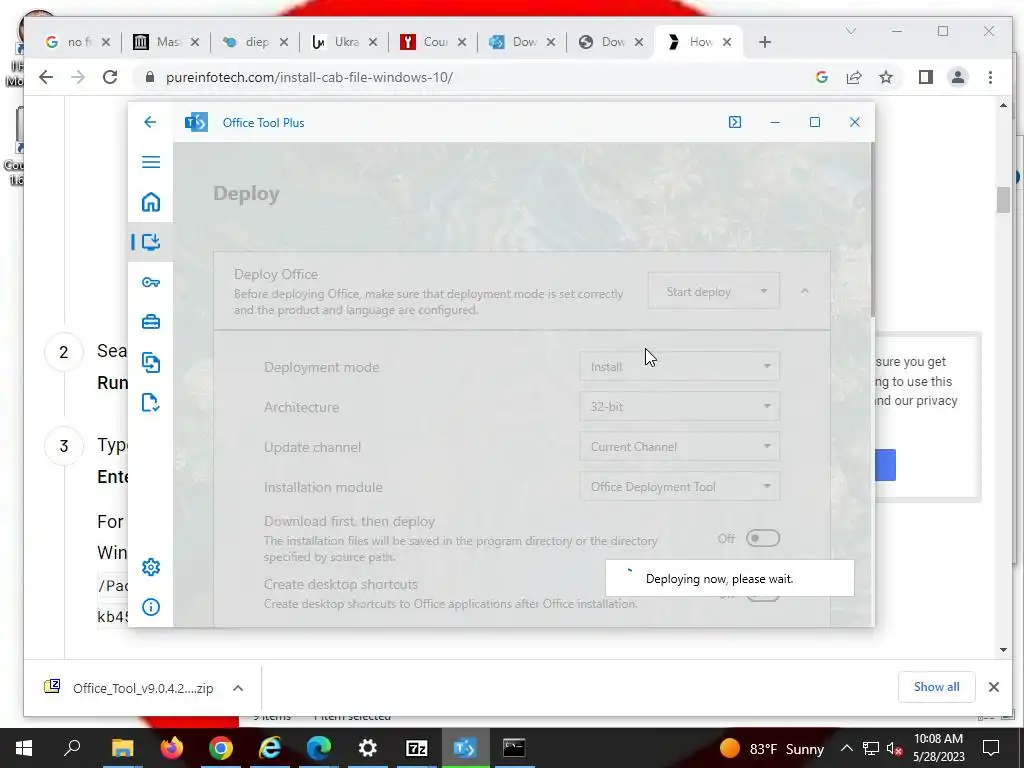The width and height of the screenshot is (1024, 768).
Task: Open Internet Explorer from taskbar
Action: click(x=270, y=748)
